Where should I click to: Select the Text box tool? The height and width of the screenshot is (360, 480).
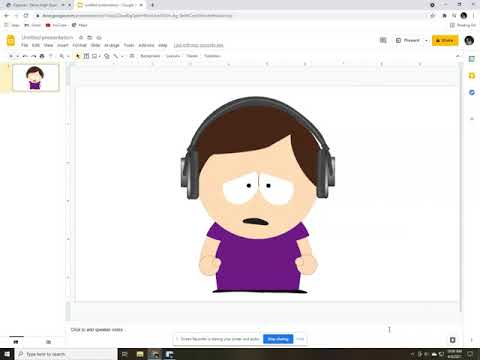[86, 56]
